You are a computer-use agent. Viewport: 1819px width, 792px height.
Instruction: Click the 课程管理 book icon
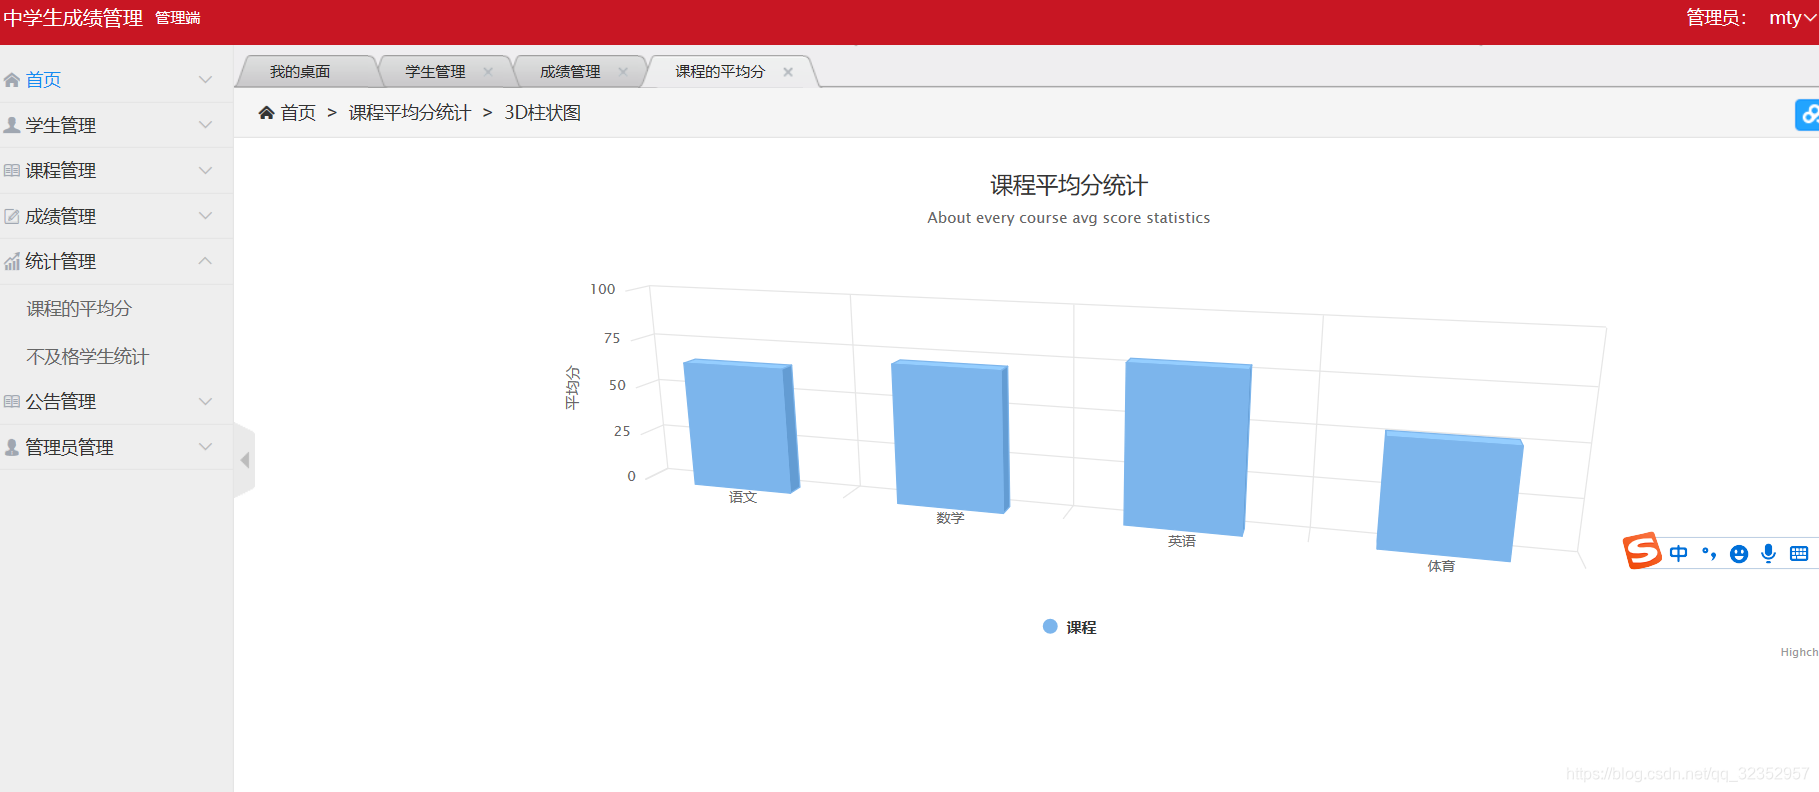pyautogui.click(x=12, y=171)
